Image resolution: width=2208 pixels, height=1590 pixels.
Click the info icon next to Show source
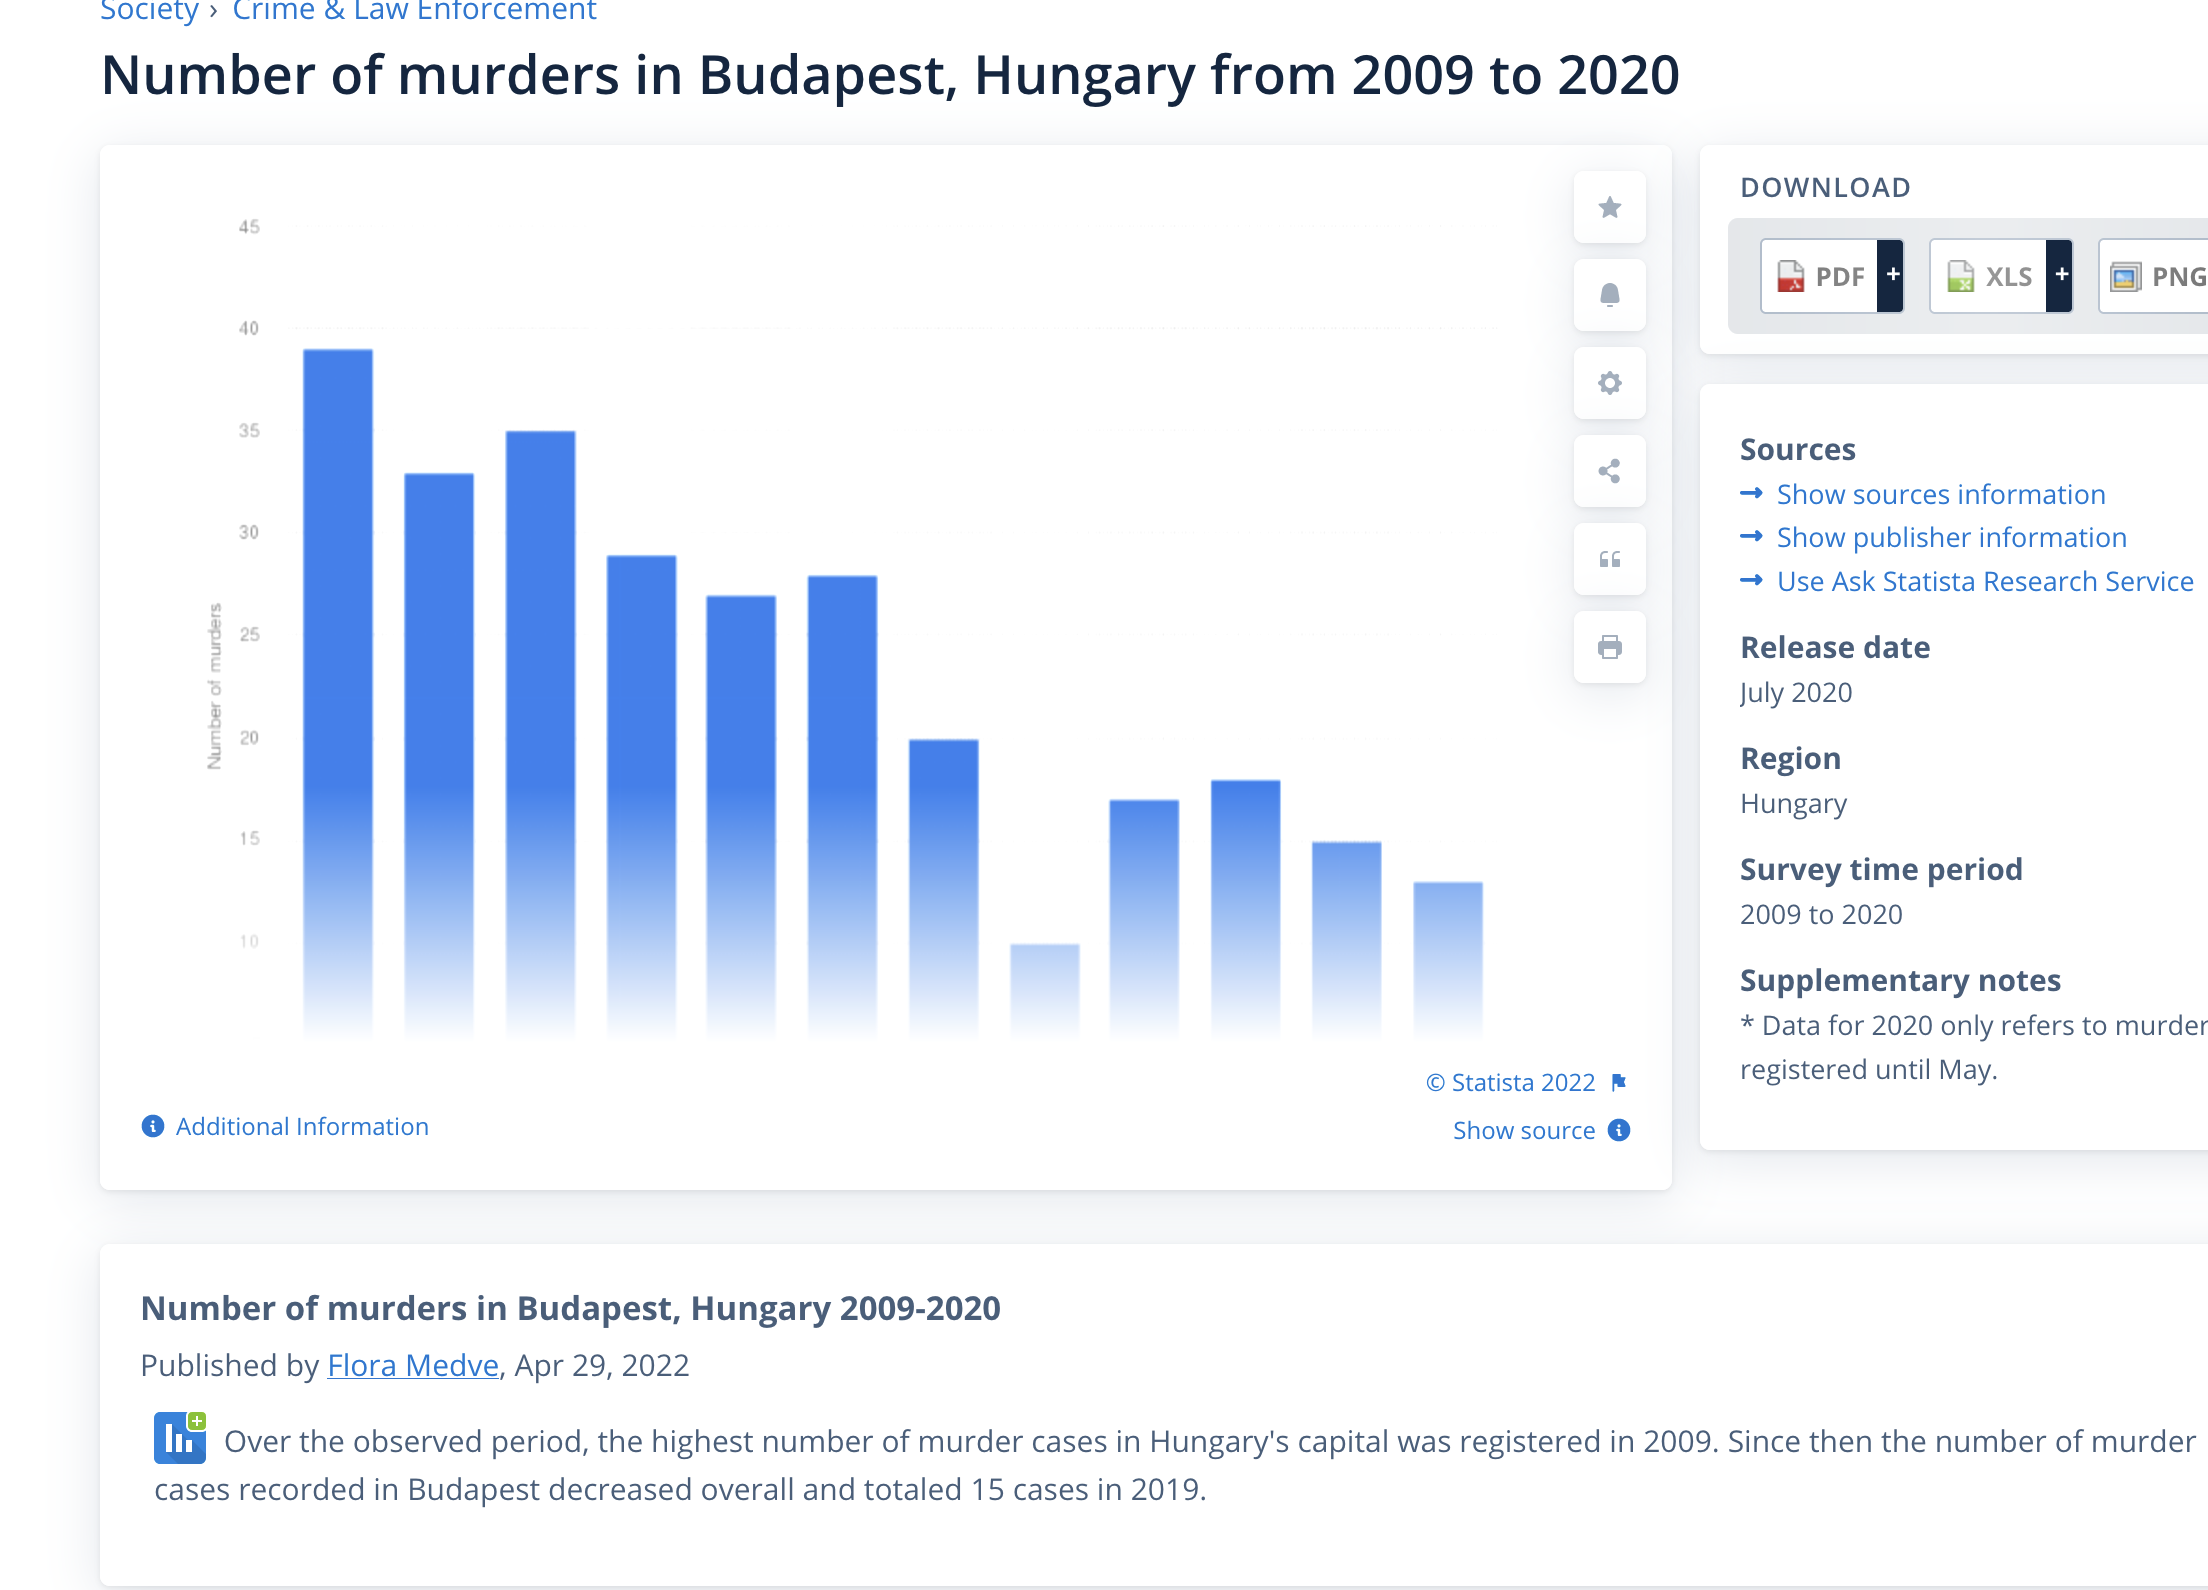click(1619, 1130)
